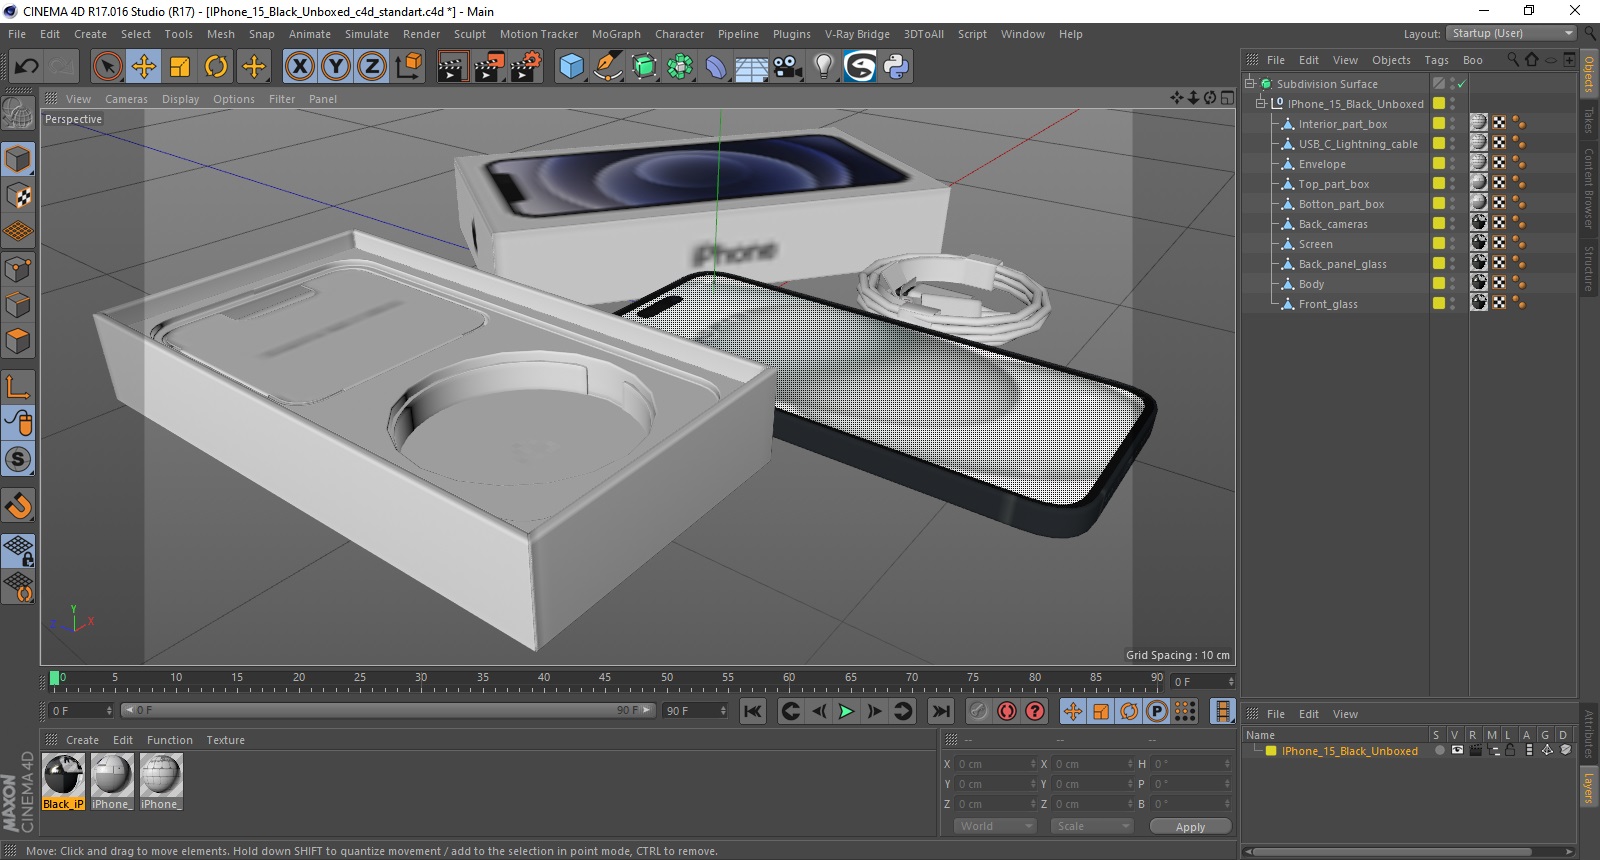This screenshot has height=860, width=1600.
Task: Add a Camera object
Action: (x=788, y=67)
